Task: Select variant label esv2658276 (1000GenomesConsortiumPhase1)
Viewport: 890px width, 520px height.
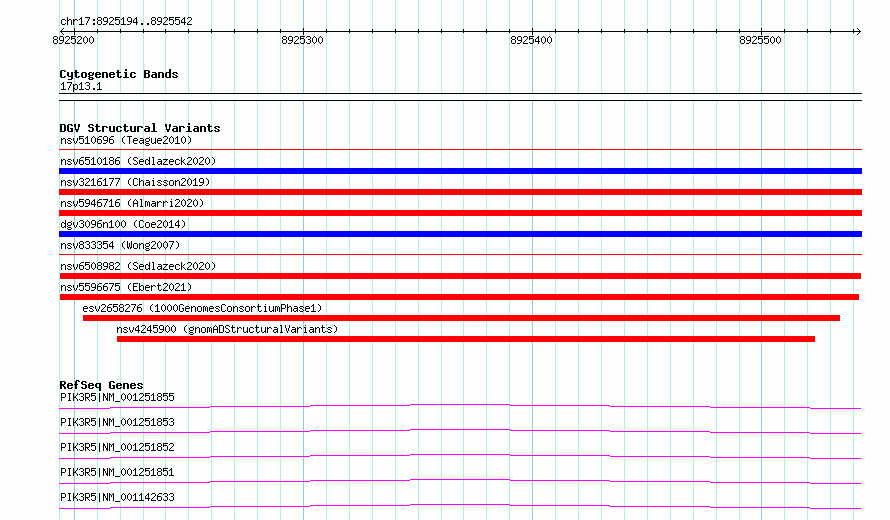Action: [x=202, y=308]
